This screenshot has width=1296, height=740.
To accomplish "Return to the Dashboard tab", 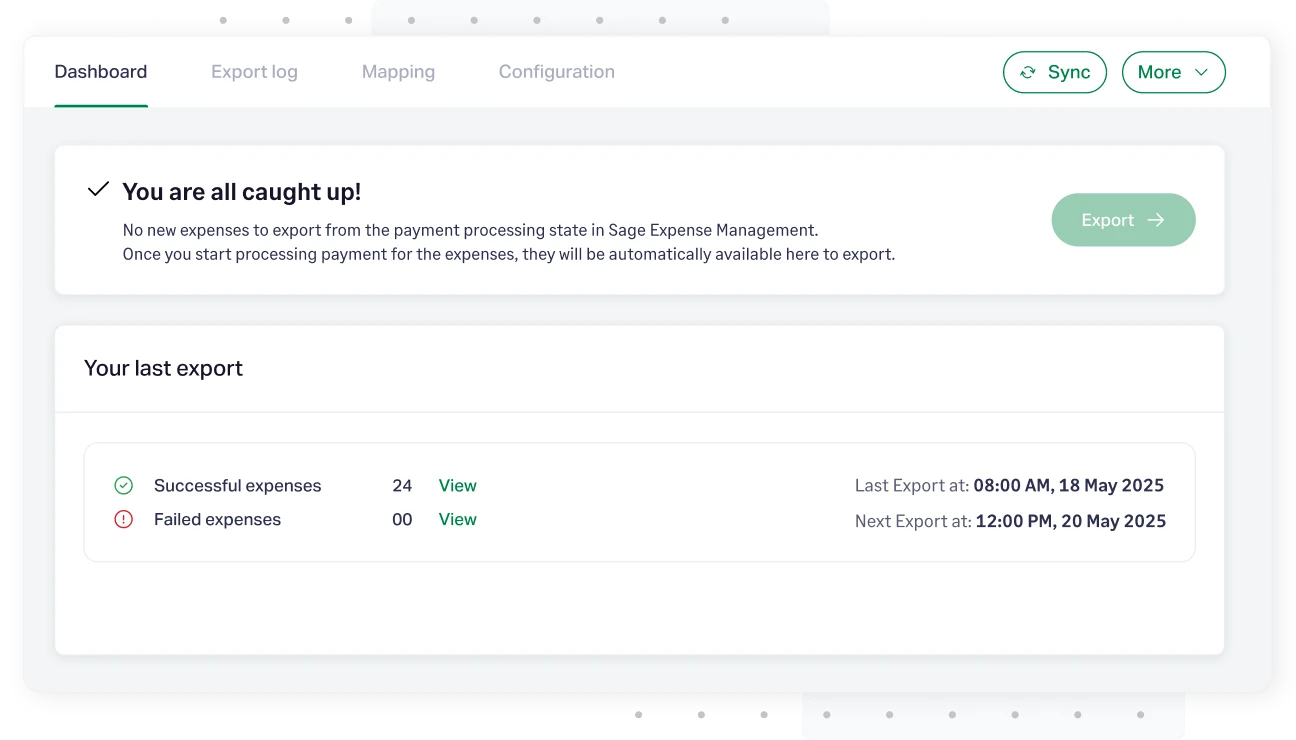I will tap(101, 72).
